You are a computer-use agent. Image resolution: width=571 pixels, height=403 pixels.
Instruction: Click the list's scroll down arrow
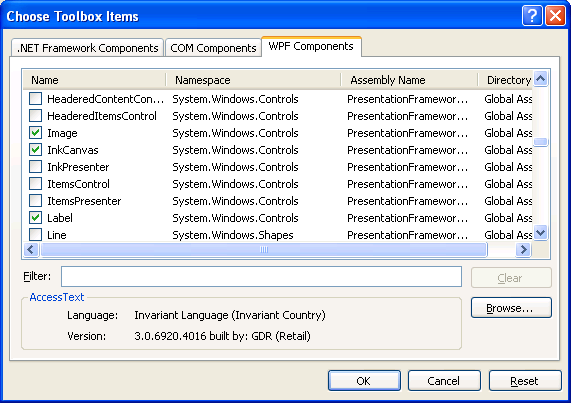(541, 232)
